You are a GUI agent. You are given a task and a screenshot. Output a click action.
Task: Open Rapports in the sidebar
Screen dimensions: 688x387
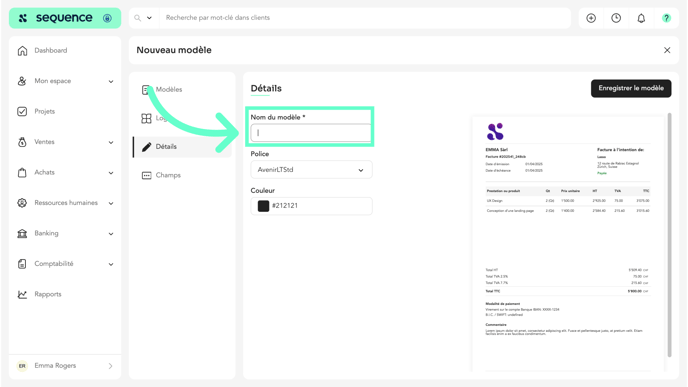tap(48, 294)
